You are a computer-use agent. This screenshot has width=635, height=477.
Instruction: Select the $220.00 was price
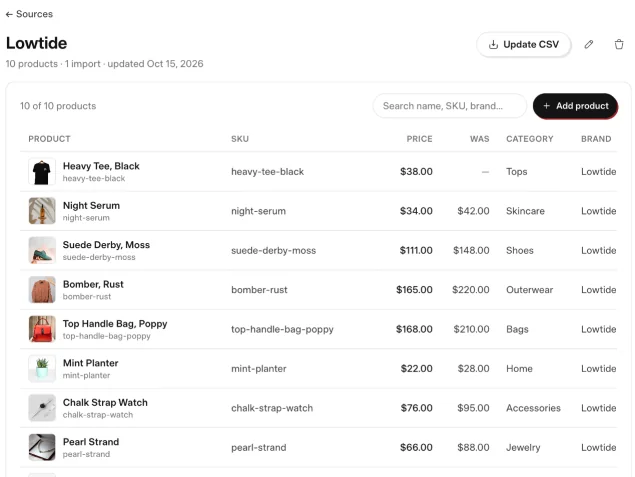471,290
